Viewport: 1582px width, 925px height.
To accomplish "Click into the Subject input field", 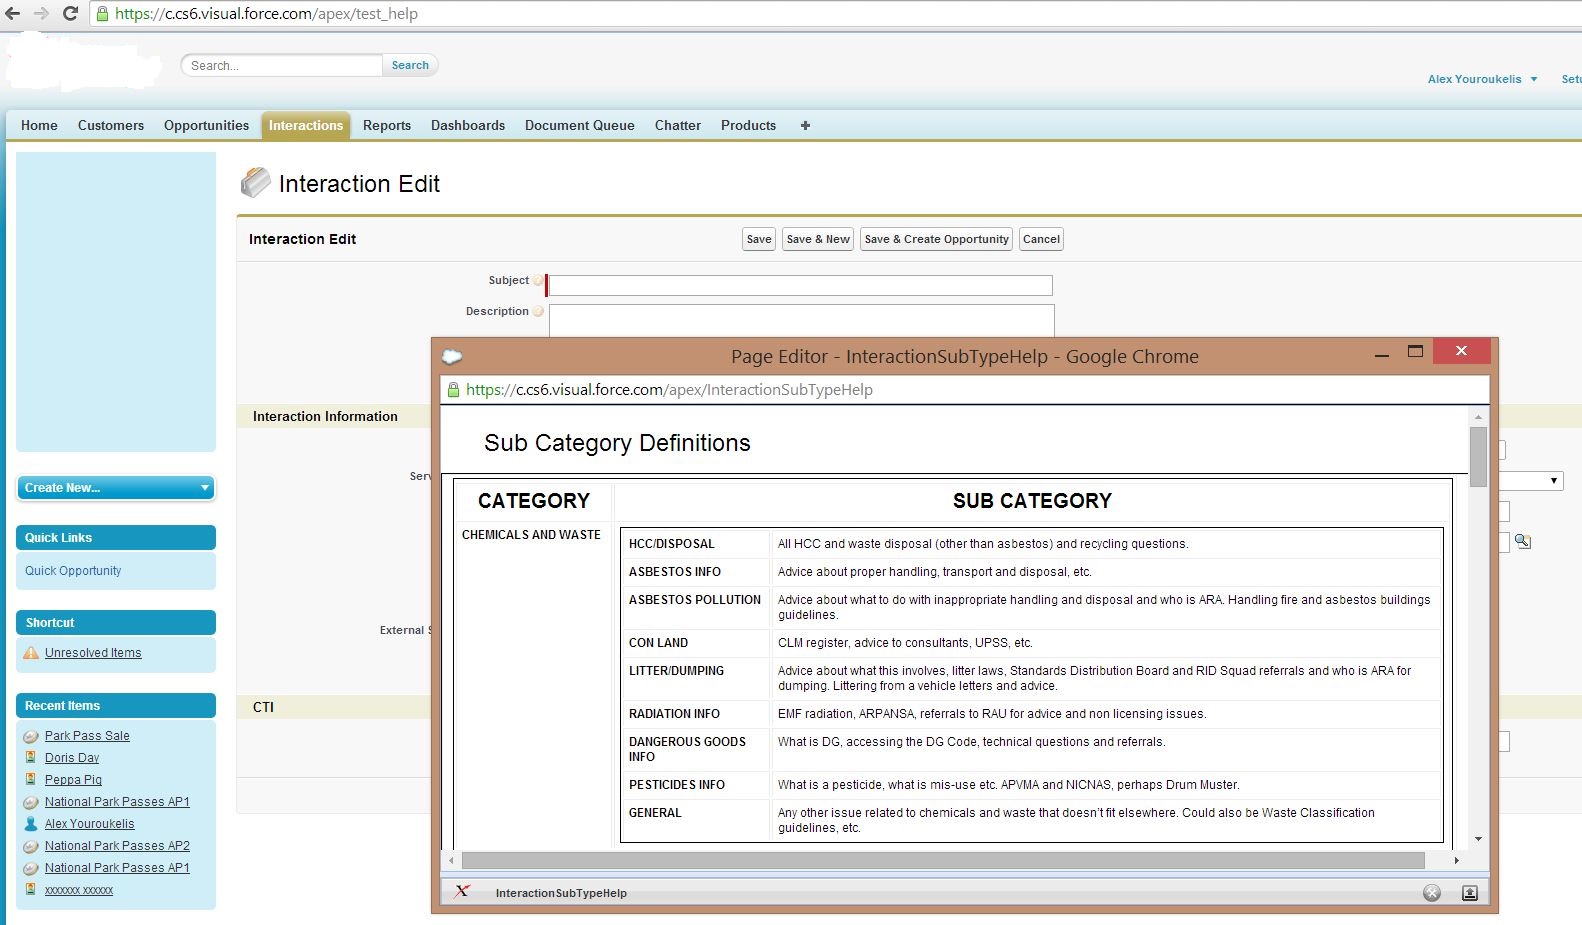I will pyautogui.click(x=800, y=285).
